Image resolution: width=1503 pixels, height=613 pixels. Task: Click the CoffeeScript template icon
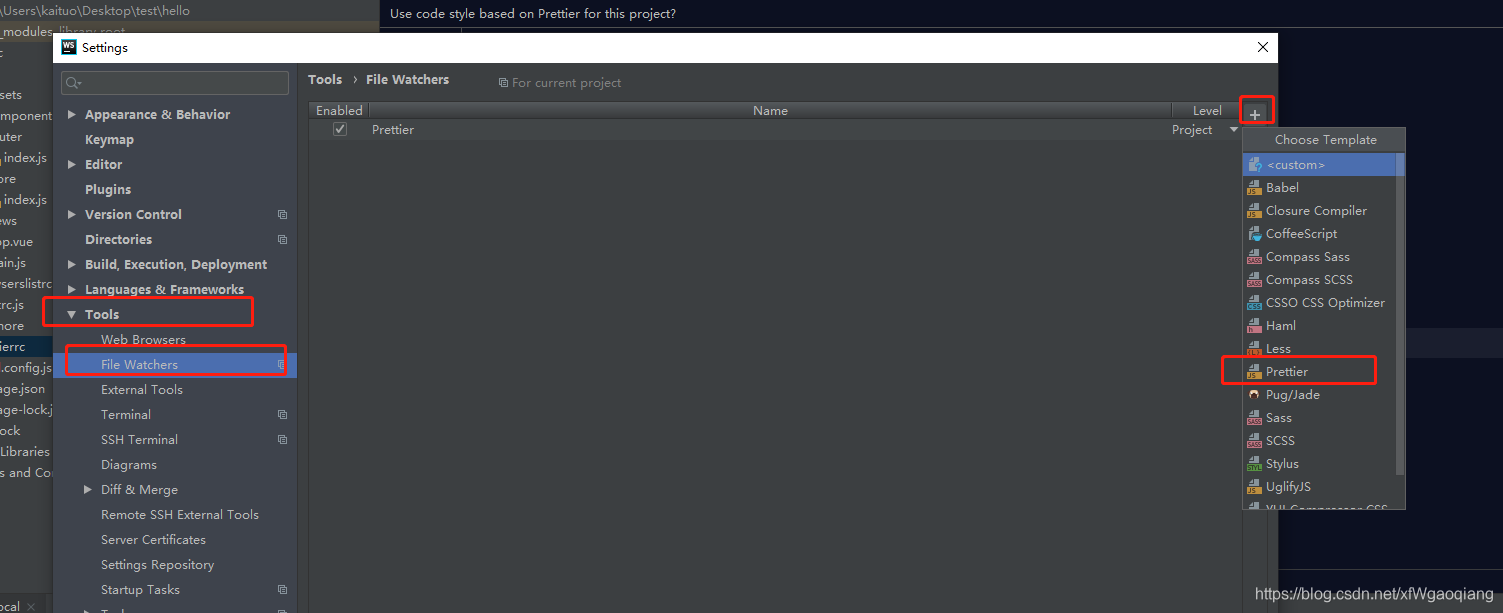click(1254, 233)
